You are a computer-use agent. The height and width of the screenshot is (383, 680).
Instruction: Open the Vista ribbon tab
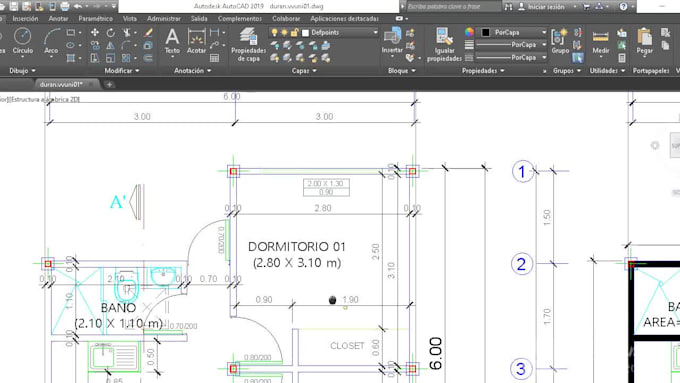coord(130,19)
